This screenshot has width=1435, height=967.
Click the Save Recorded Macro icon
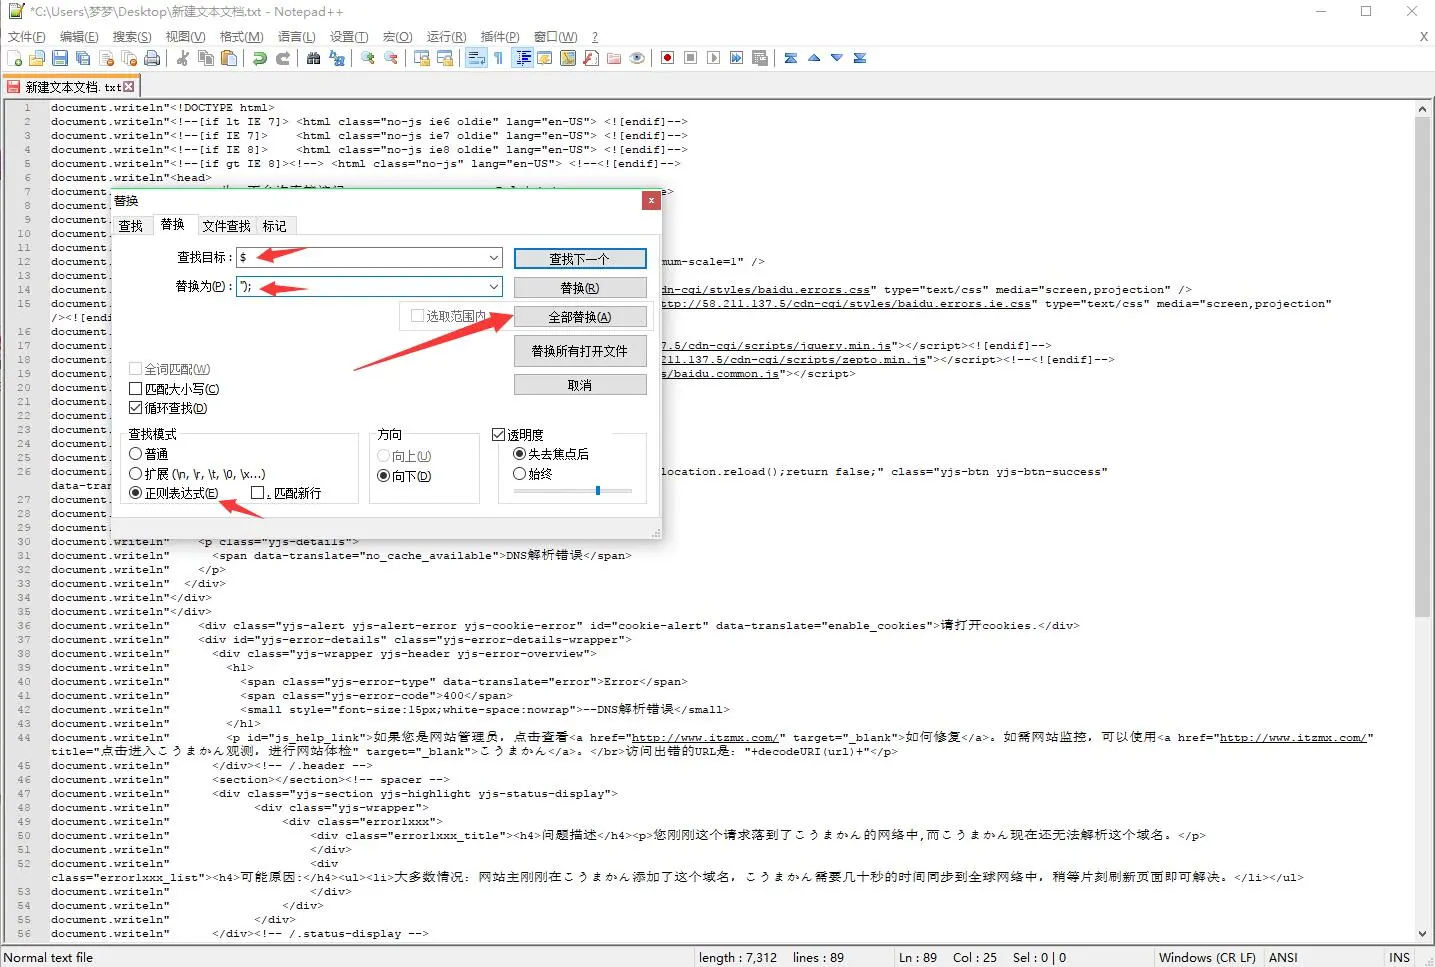coord(759,58)
